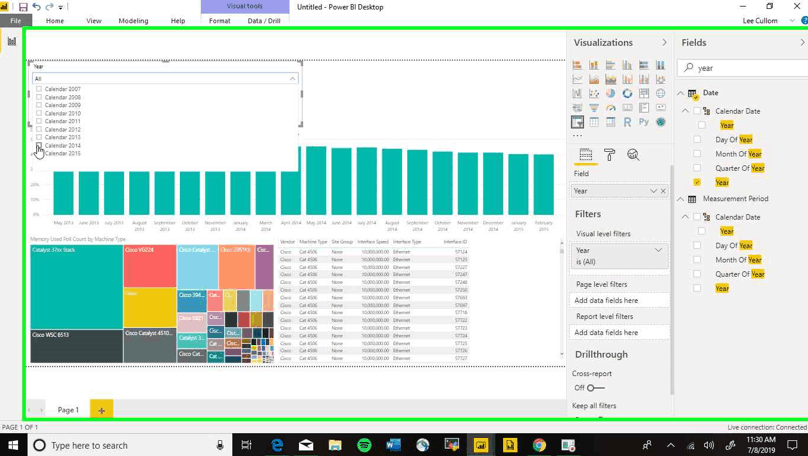
Task: Insert an R script visual
Action: pyautogui.click(x=627, y=122)
